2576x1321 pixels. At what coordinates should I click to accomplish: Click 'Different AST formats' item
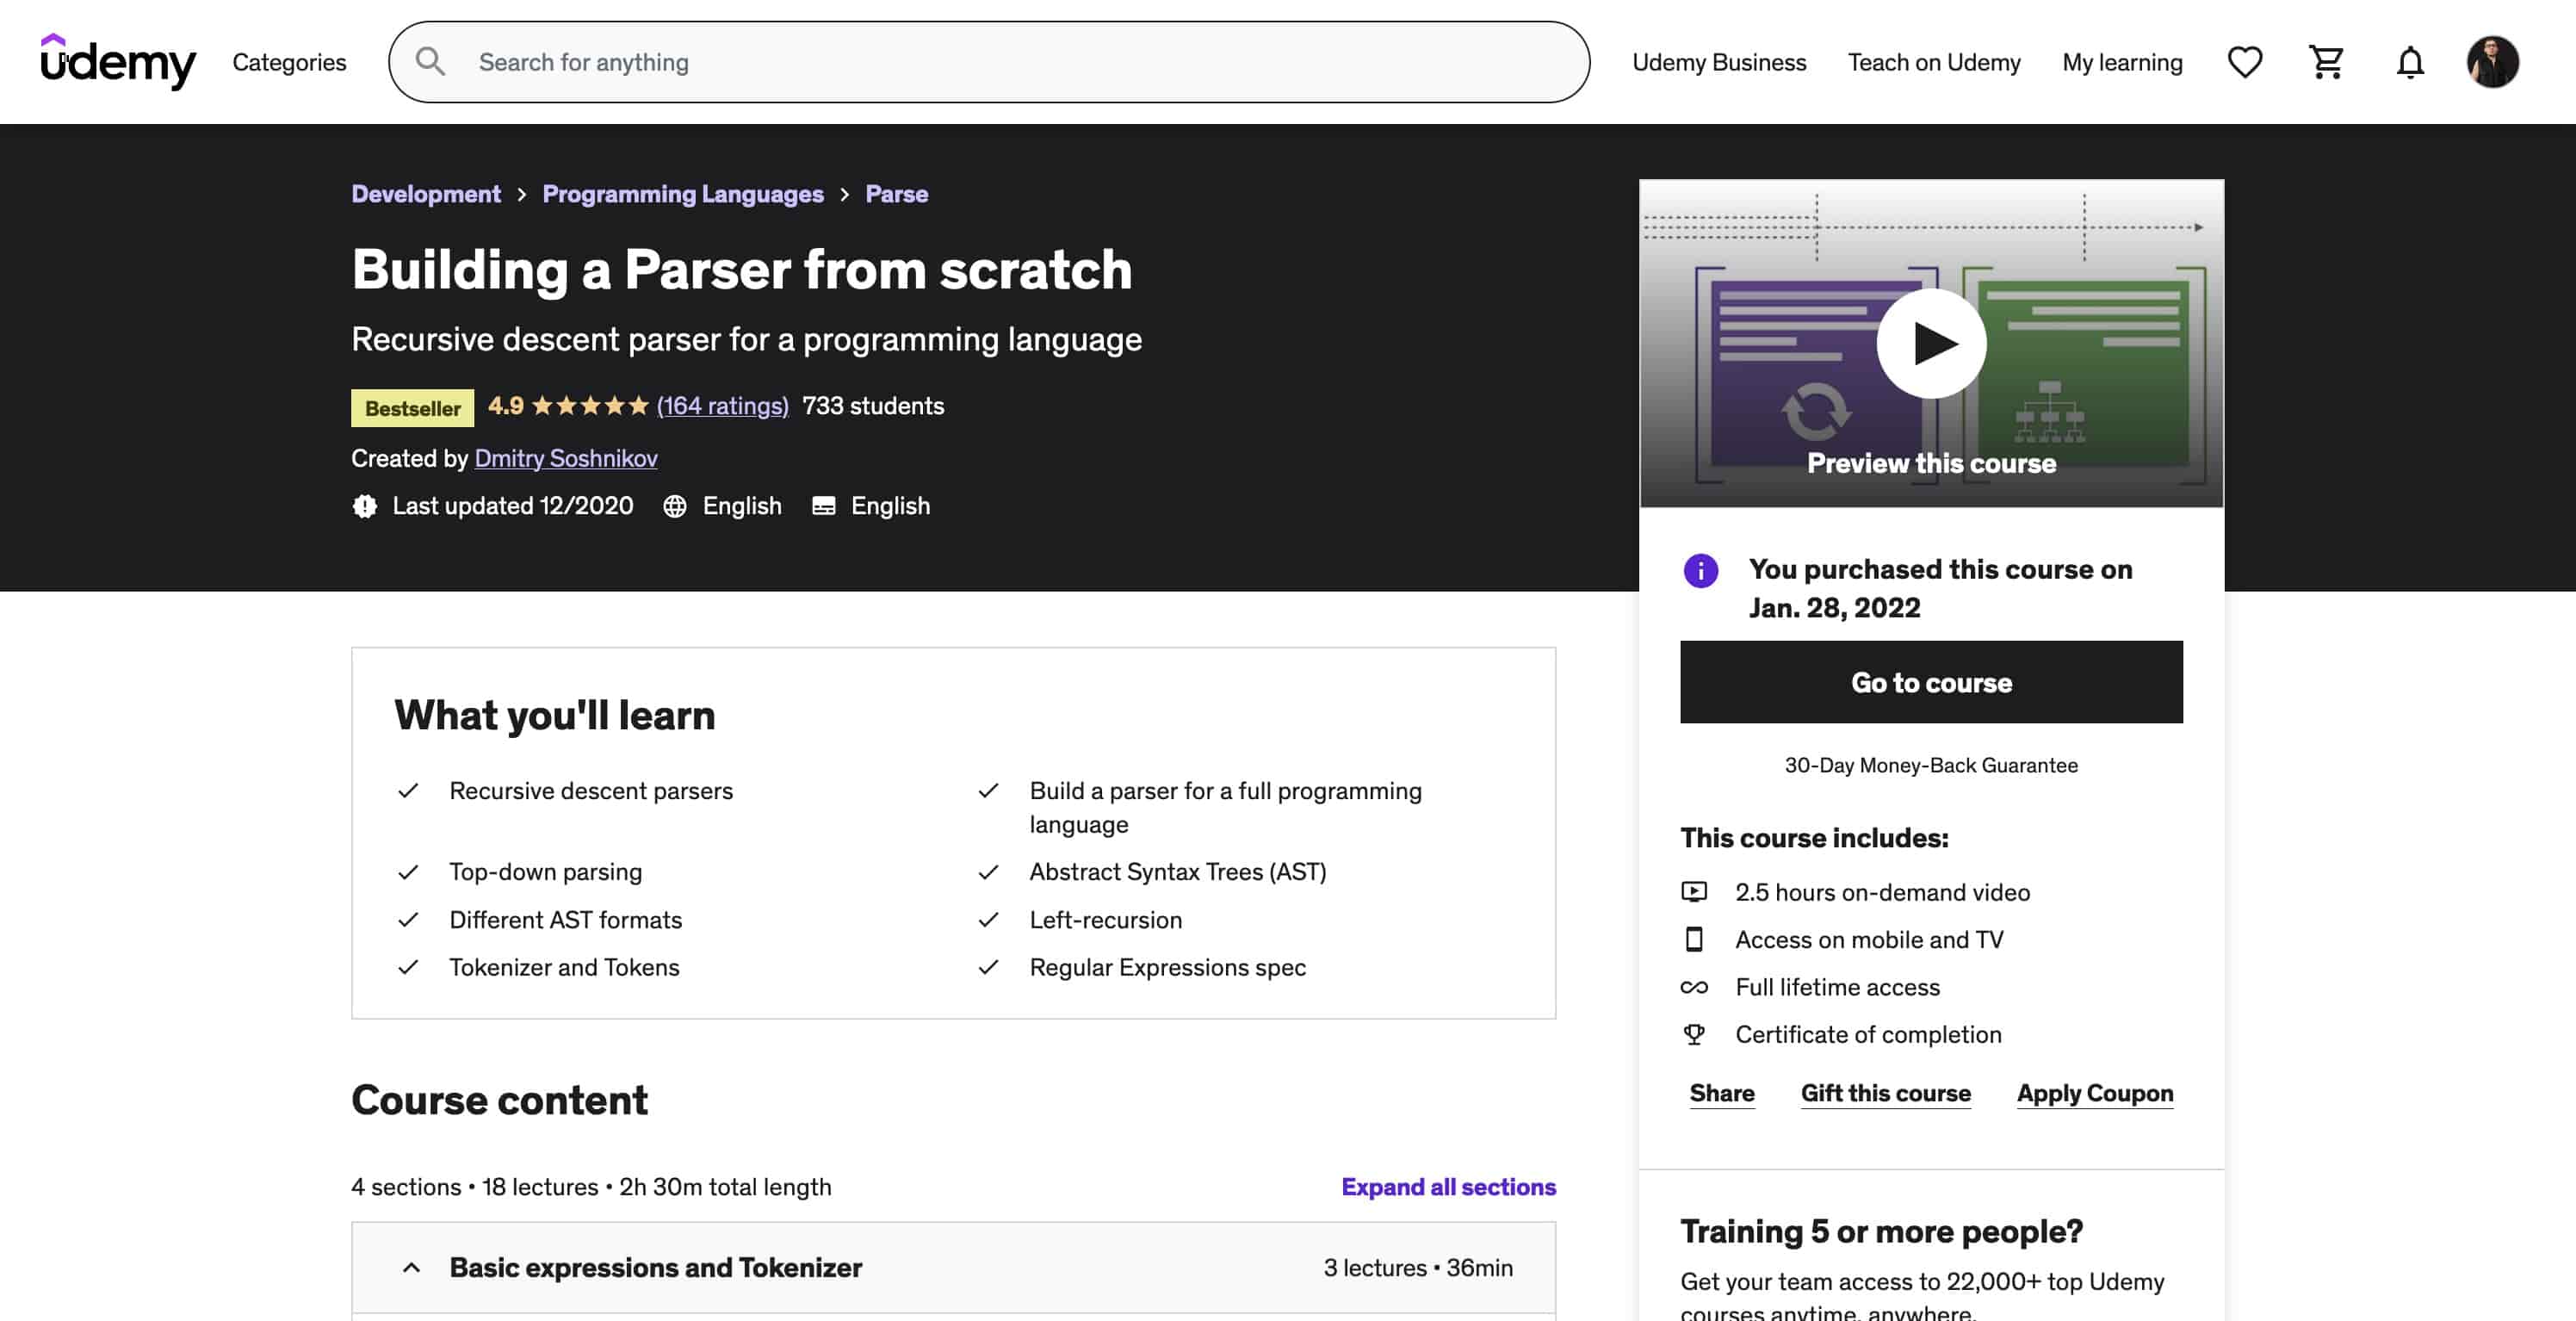(566, 920)
